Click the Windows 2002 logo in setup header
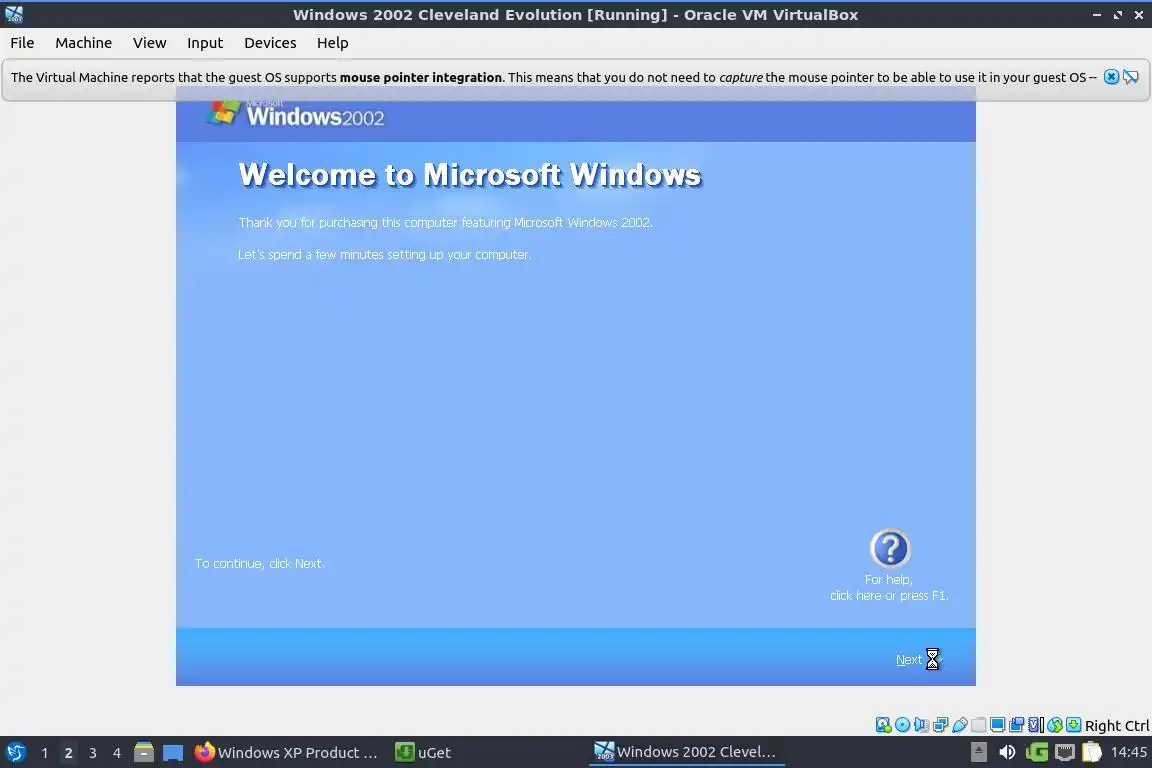1152x768 pixels. pyautogui.click(x=295, y=114)
